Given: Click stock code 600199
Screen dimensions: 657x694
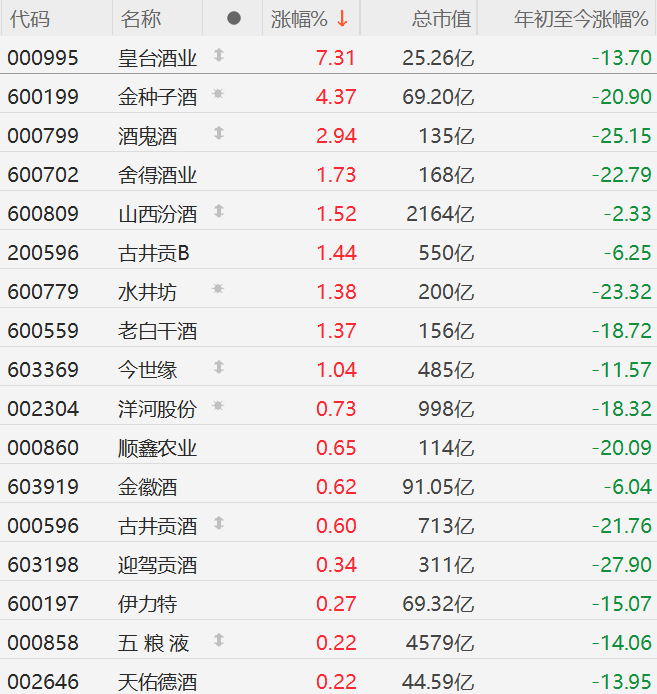Looking at the screenshot, I should tap(43, 97).
